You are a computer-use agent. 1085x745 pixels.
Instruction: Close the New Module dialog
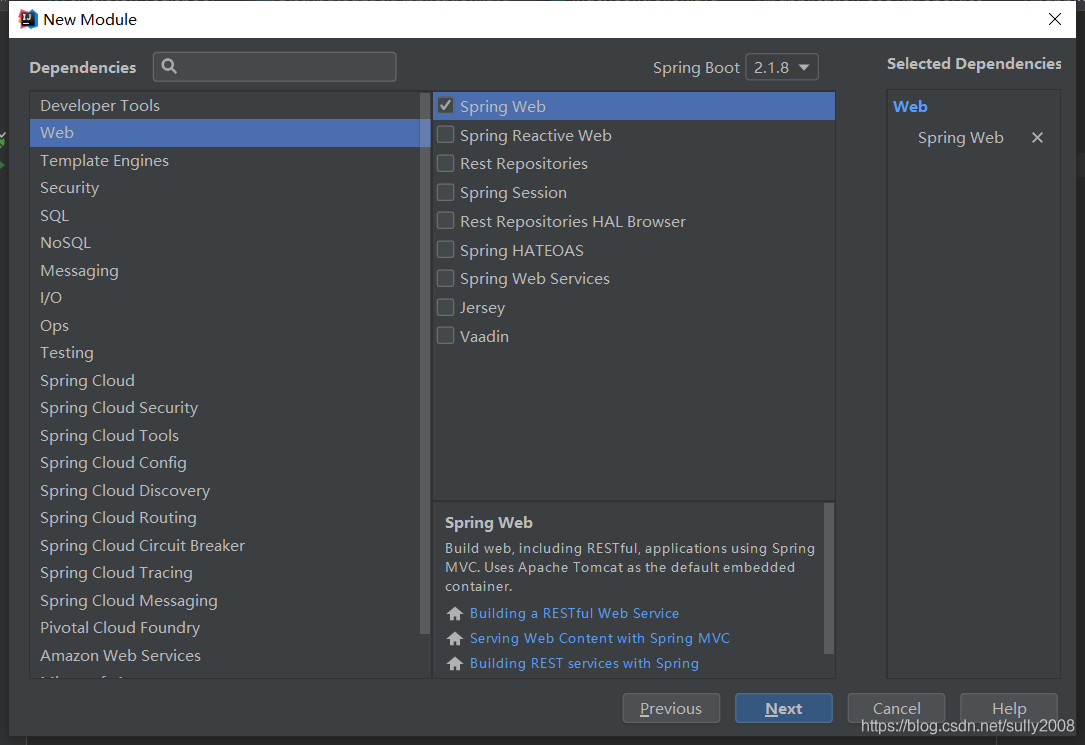pyautogui.click(x=1055, y=19)
